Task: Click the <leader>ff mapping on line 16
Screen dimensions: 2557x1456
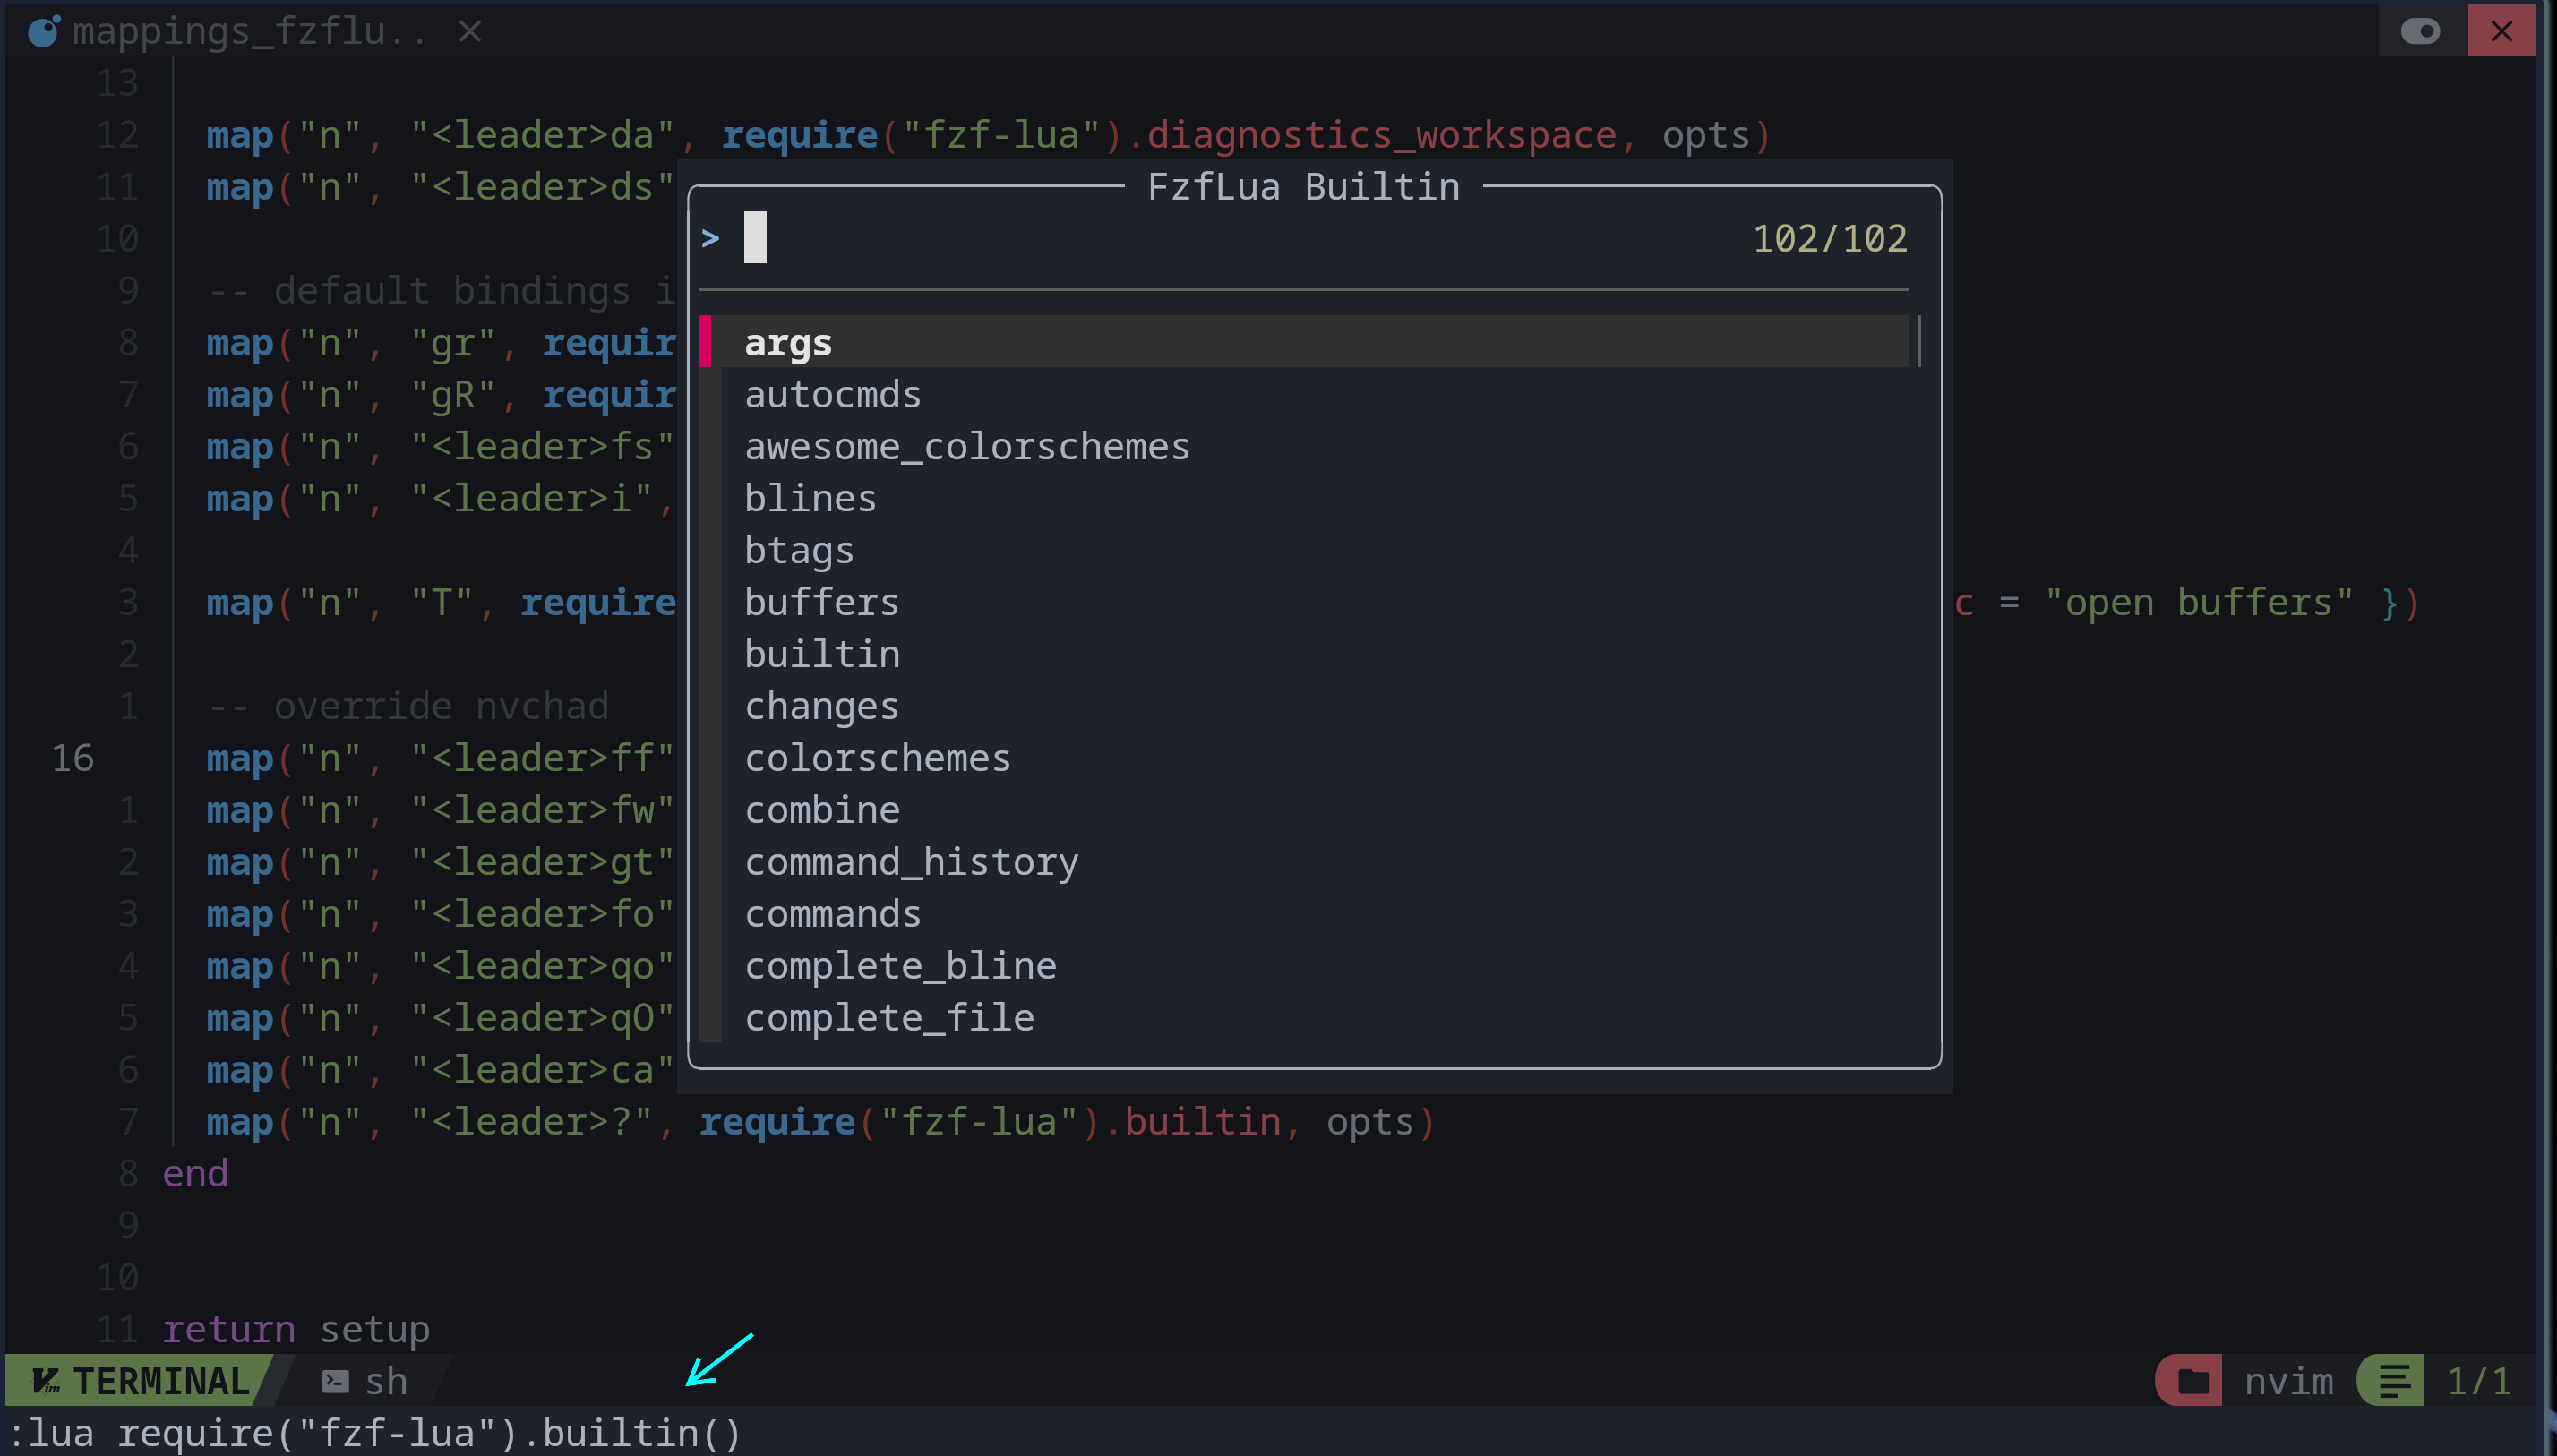Action: click(x=543, y=759)
